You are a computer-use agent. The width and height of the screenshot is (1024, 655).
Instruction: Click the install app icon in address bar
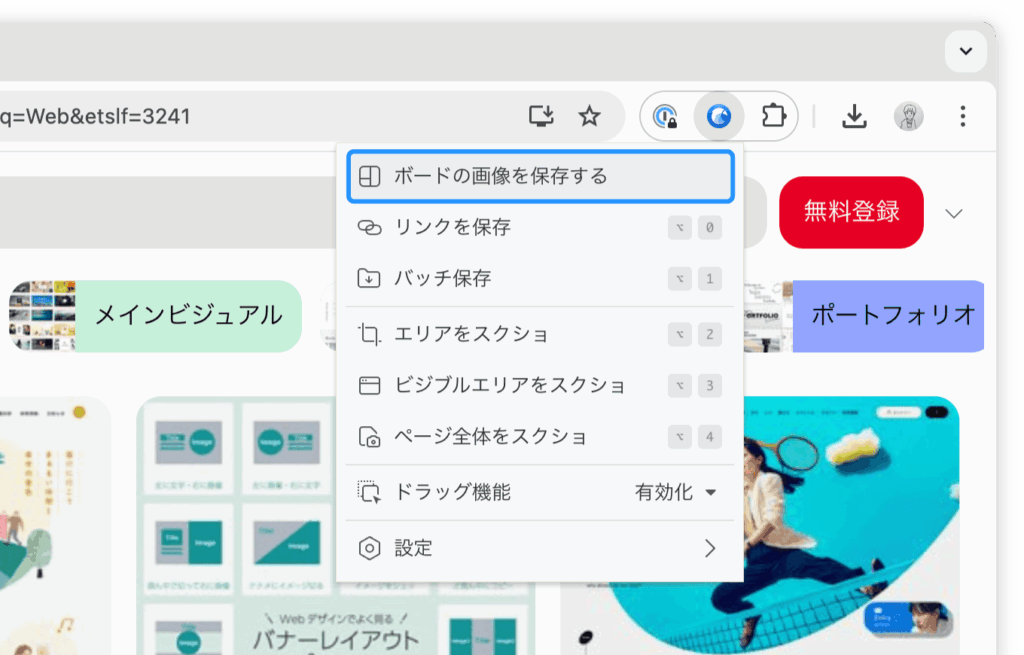point(541,117)
